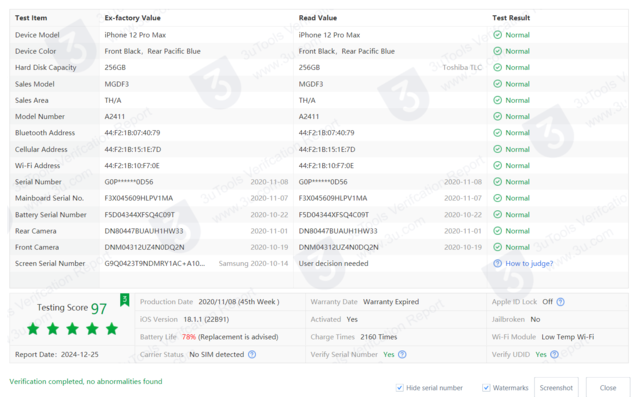
Task: Click the 2160 Times charge count
Action: click(378, 337)
